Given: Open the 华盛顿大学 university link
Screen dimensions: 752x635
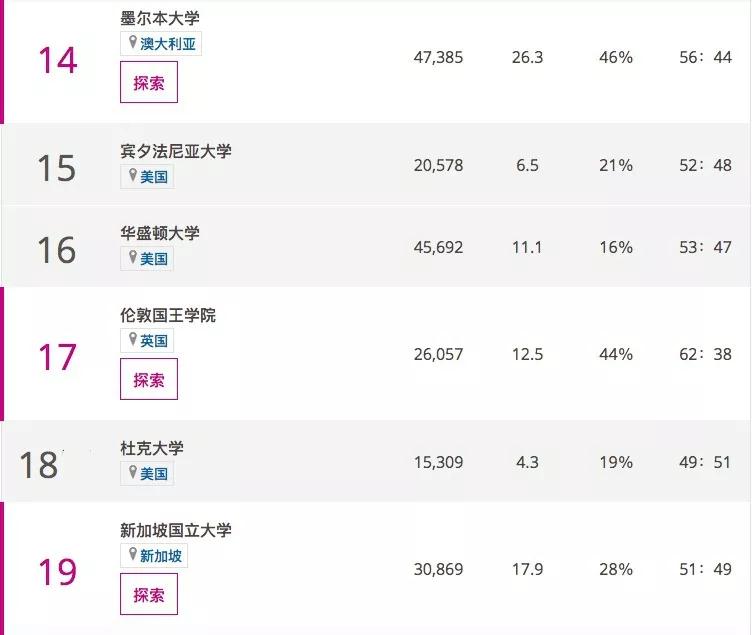Looking at the screenshot, I should point(160,233).
